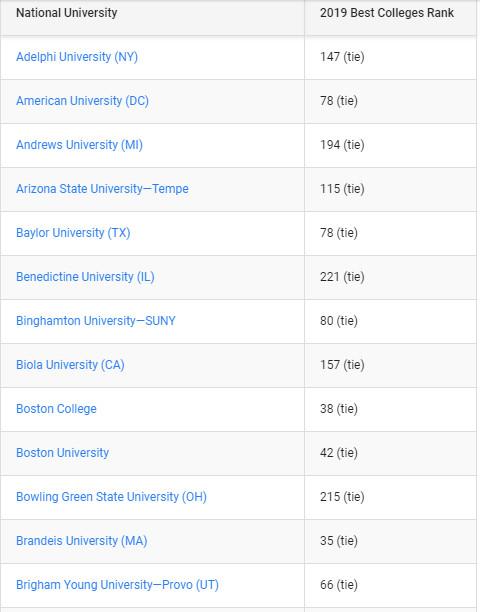Click the 221 (tie) rank cell
The image size is (480, 612).
pyautogui.click(x=342, y=277)
